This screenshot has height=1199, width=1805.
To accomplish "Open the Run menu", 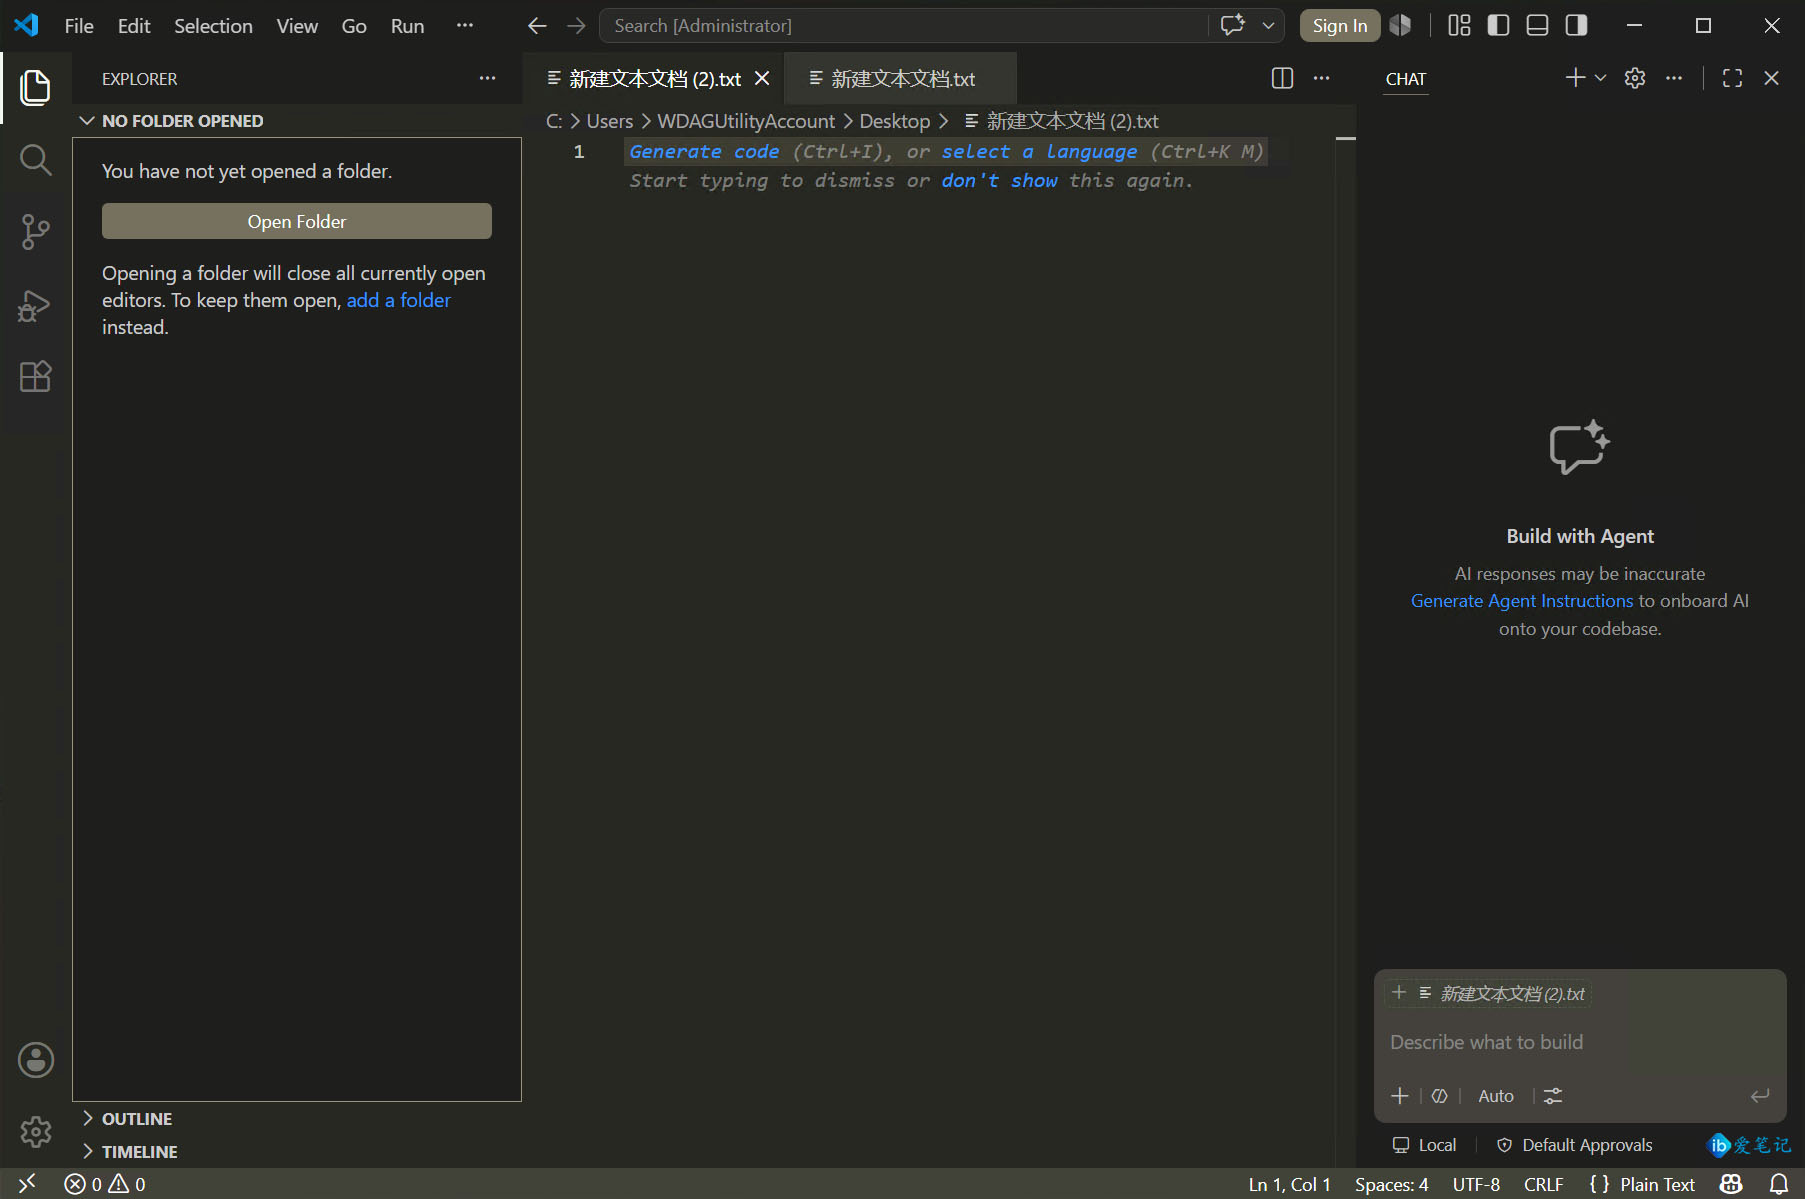I will point(407,26).
